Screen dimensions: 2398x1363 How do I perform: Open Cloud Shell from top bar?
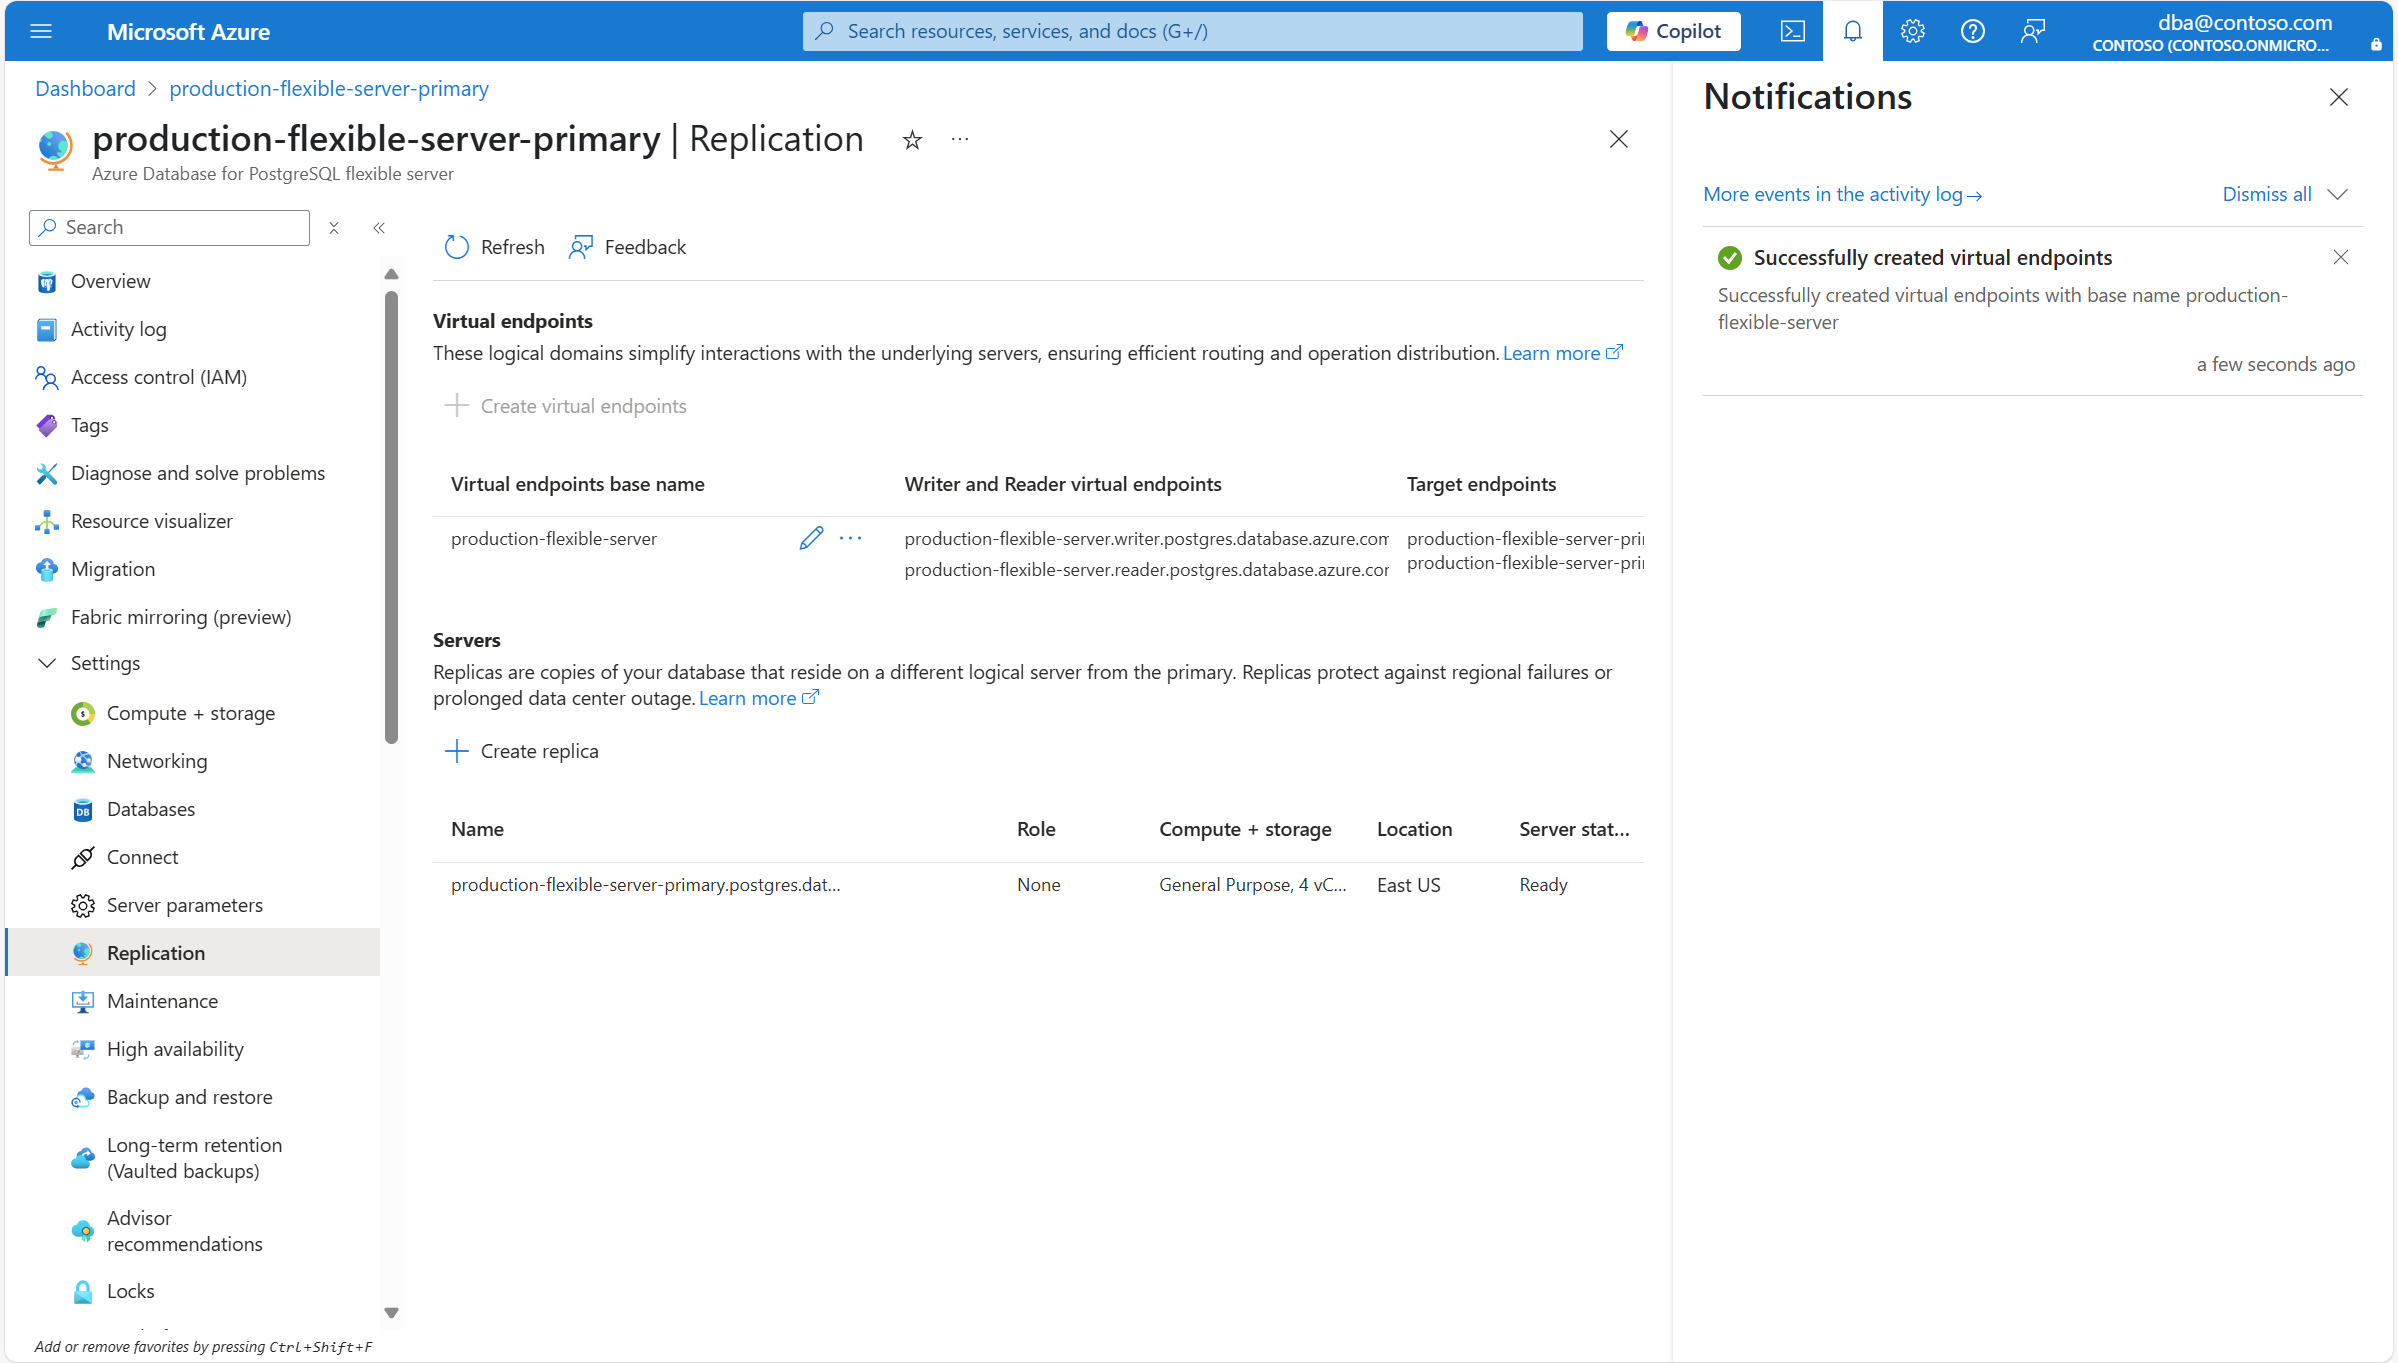point(1792,31)
